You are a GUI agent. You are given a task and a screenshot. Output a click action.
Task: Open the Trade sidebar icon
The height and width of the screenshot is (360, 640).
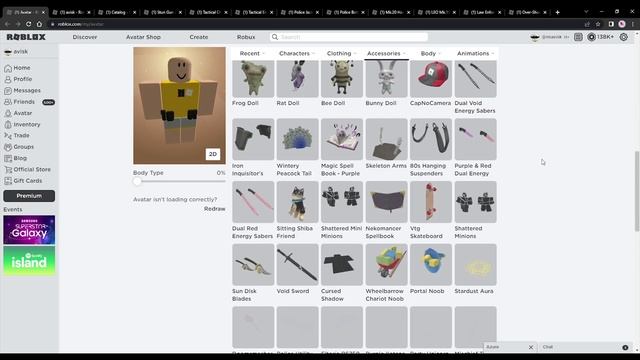coord(8,136)
